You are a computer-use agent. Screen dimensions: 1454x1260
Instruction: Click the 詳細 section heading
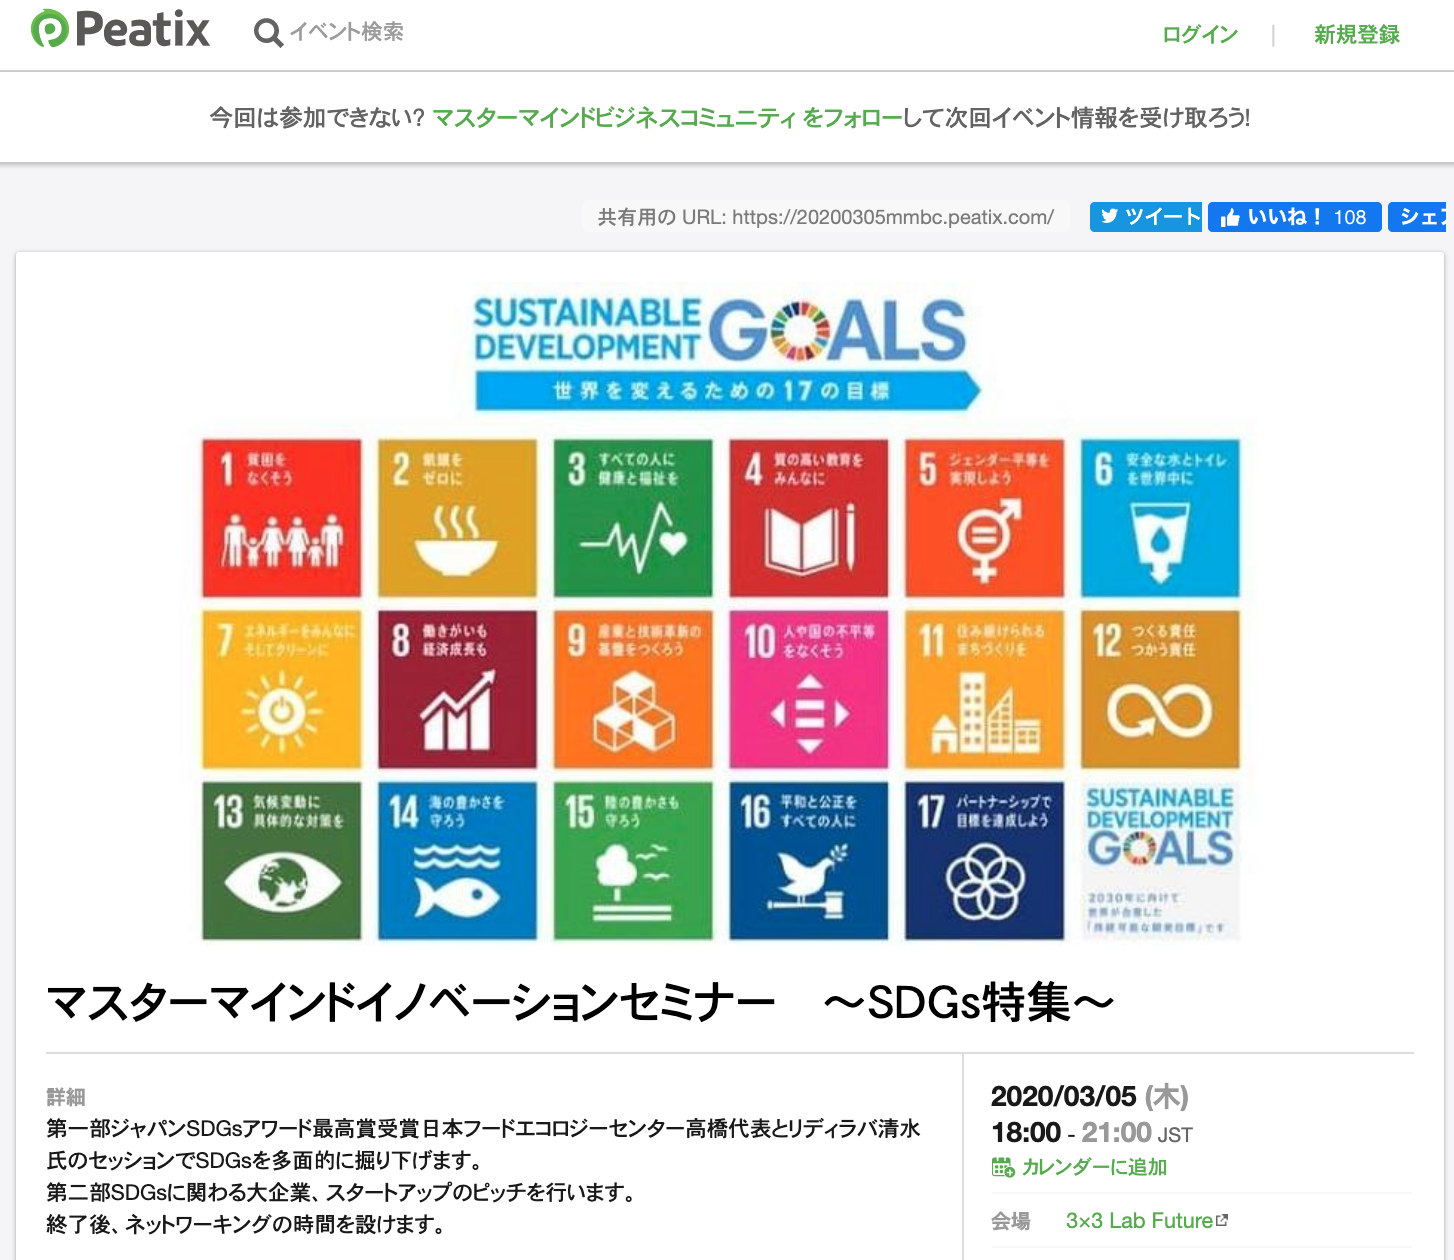[66, 1097]
